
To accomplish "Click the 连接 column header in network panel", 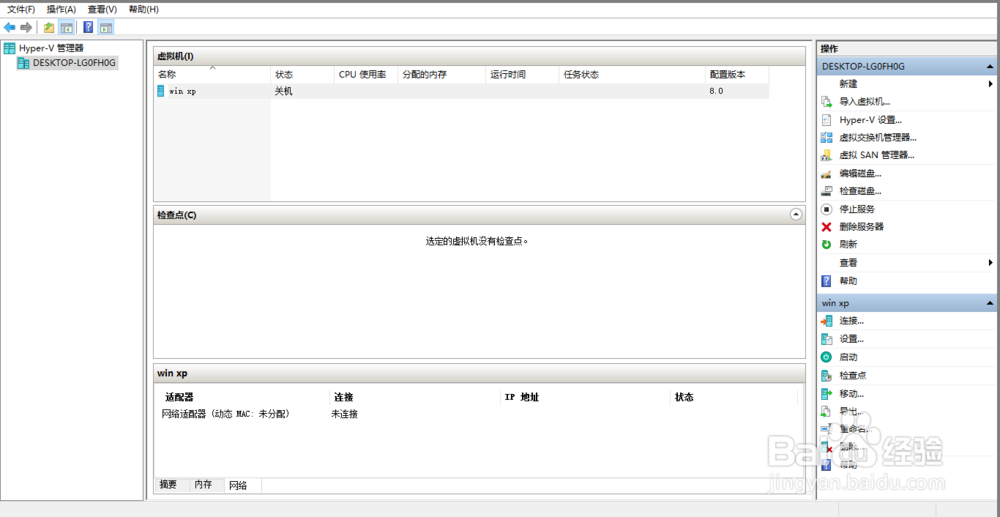I will (x=344, y=397).
